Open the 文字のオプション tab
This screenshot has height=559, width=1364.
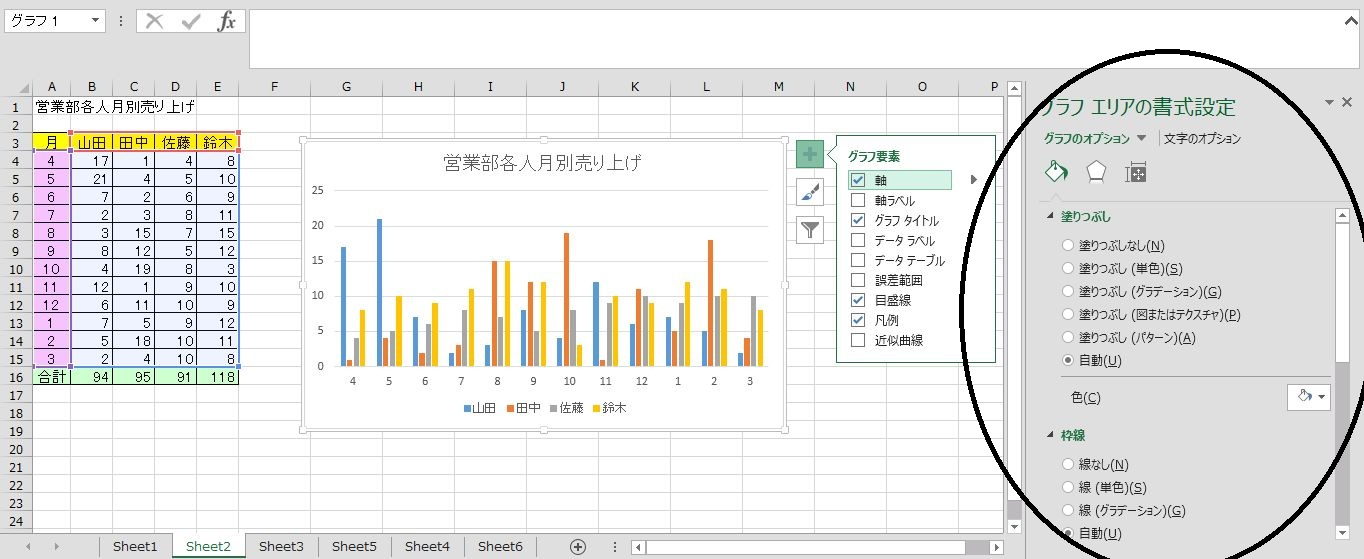(1202, 139)
